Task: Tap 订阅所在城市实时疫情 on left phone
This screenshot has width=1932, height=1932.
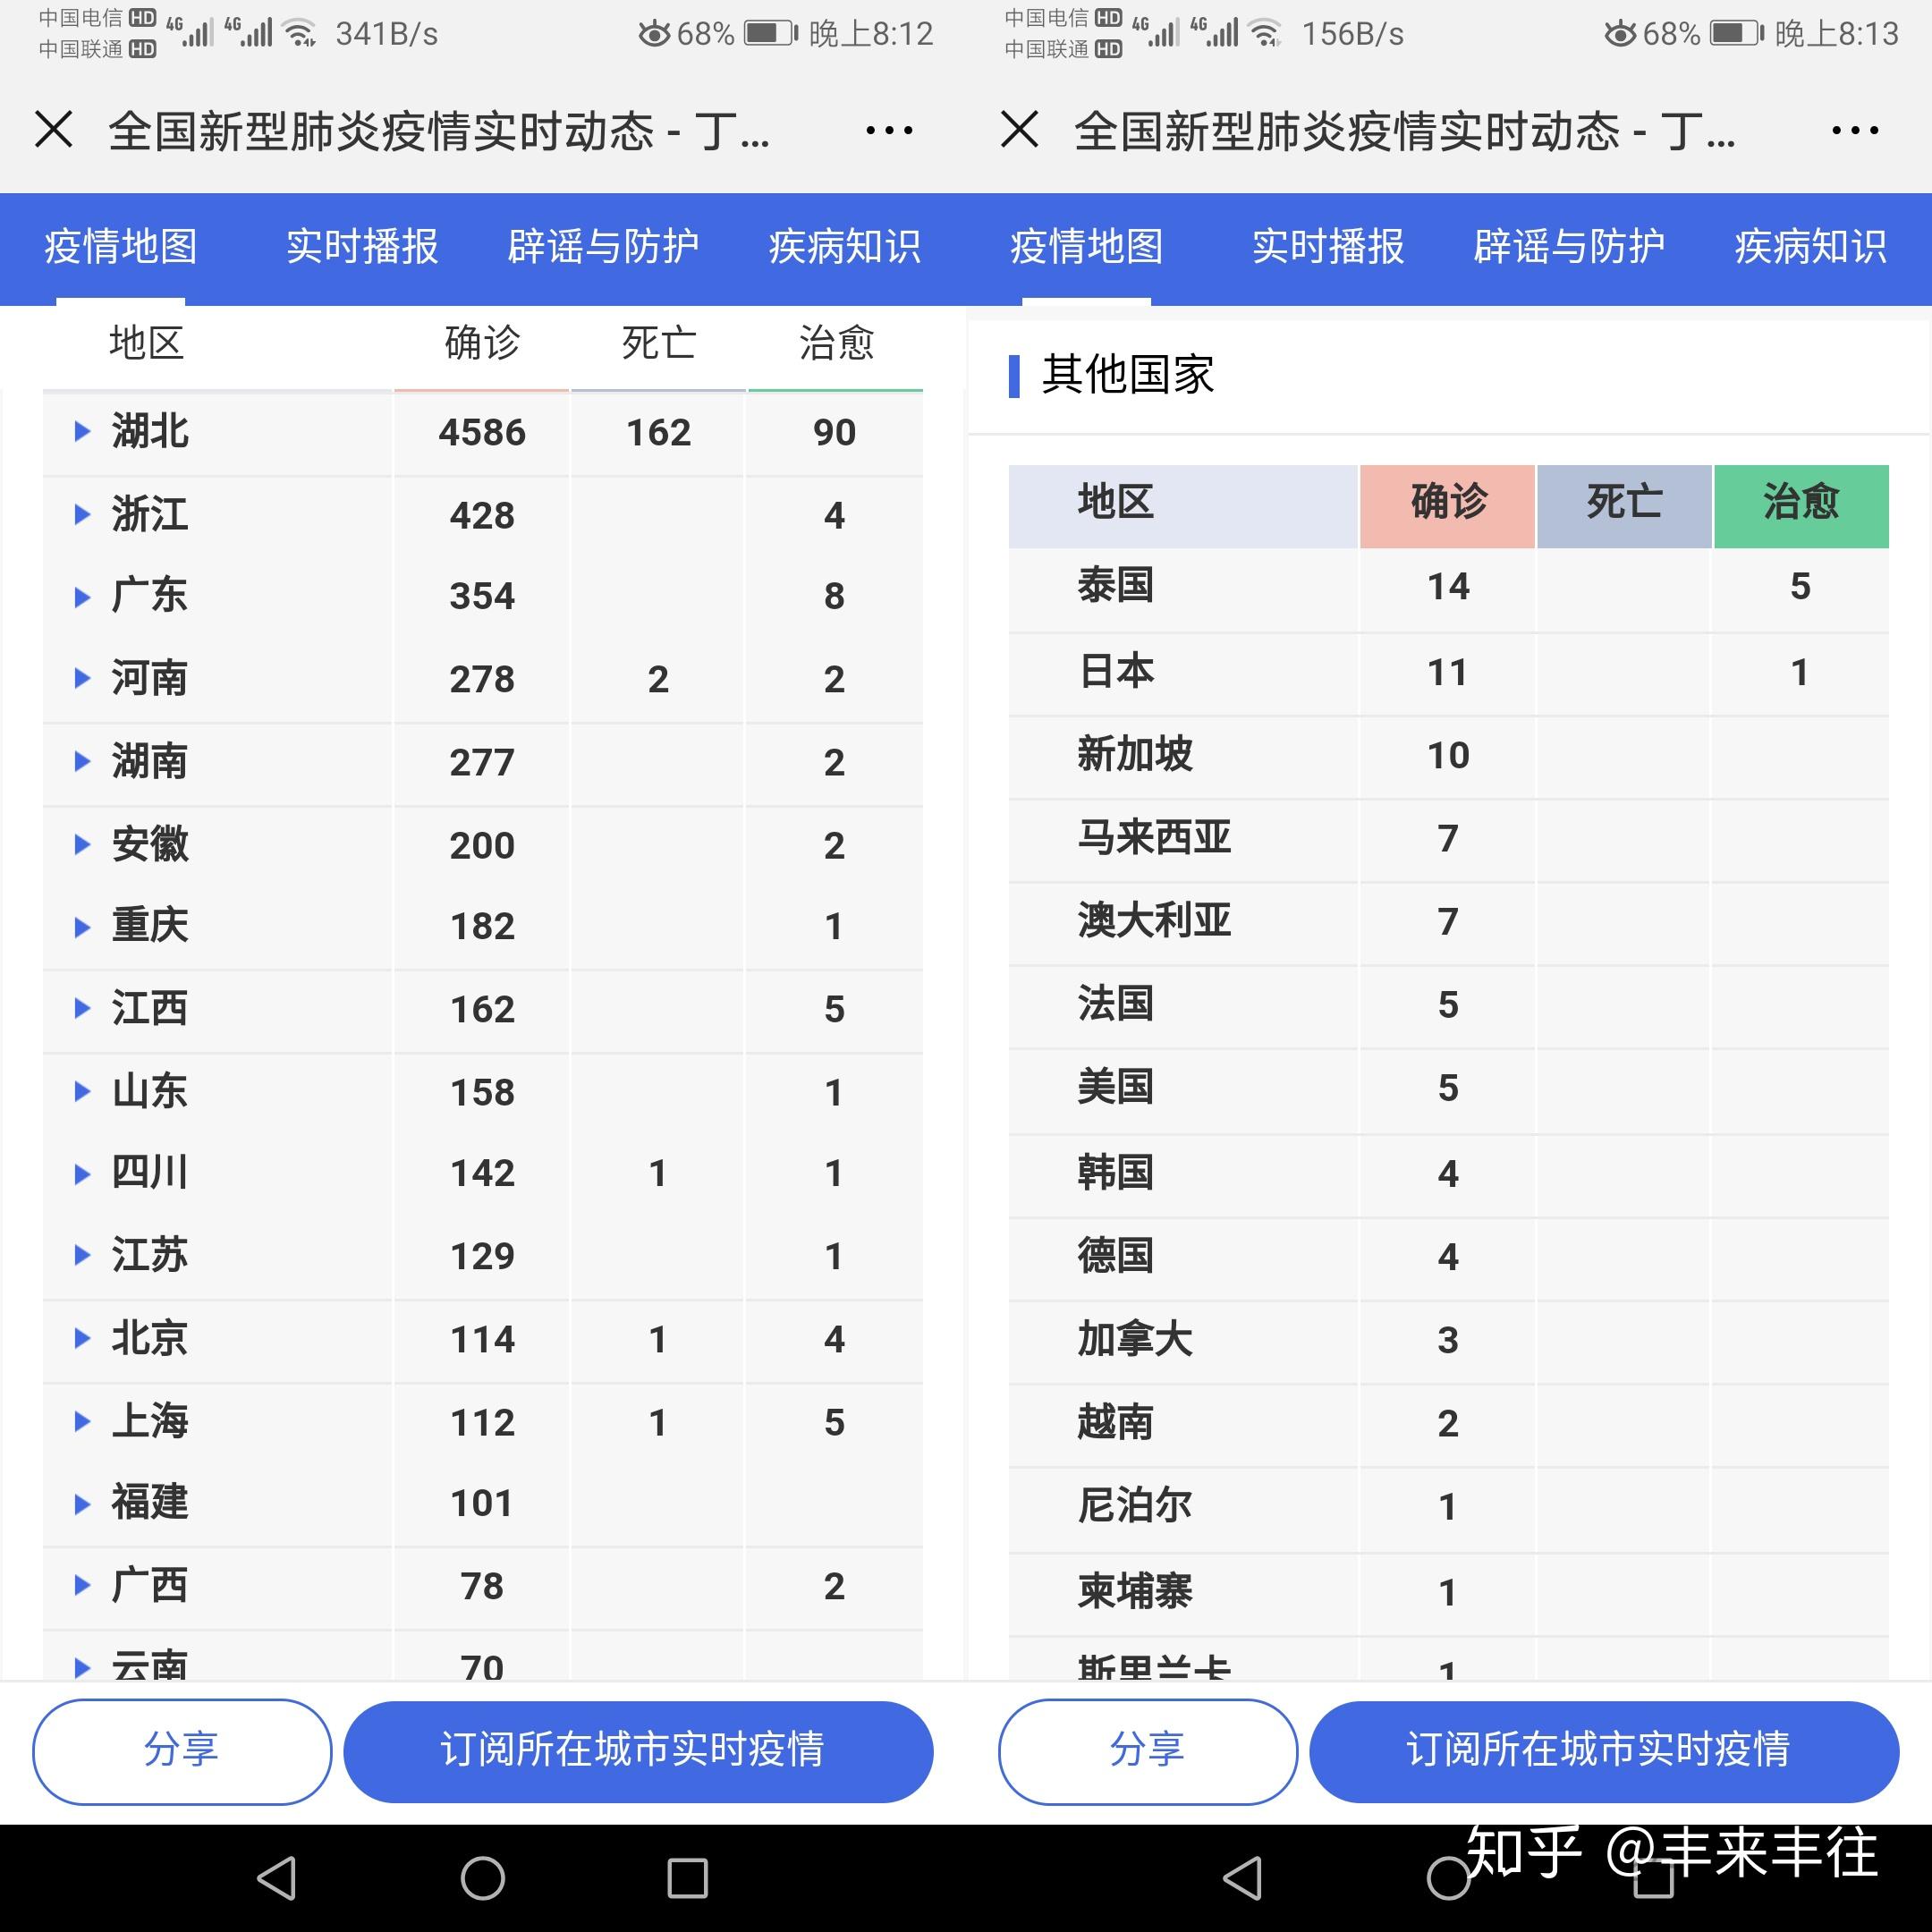Action: [638, 1751]
